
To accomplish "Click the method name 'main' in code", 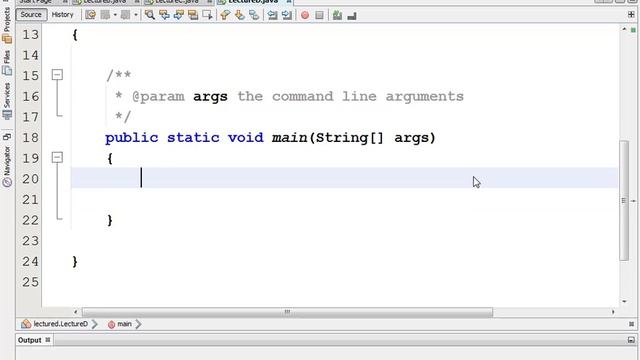I will pyautogui.click(x=289, y=138).
